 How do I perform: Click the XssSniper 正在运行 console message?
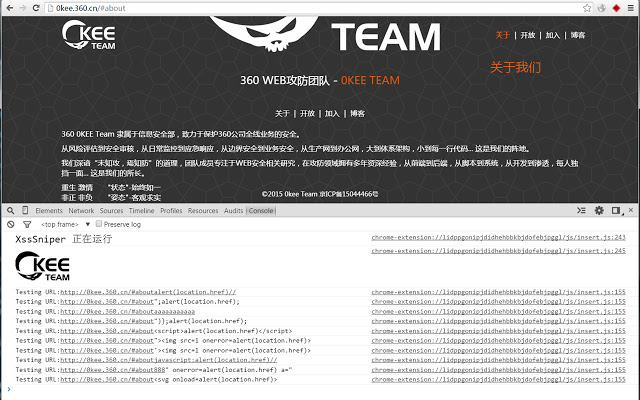point(64,239)
